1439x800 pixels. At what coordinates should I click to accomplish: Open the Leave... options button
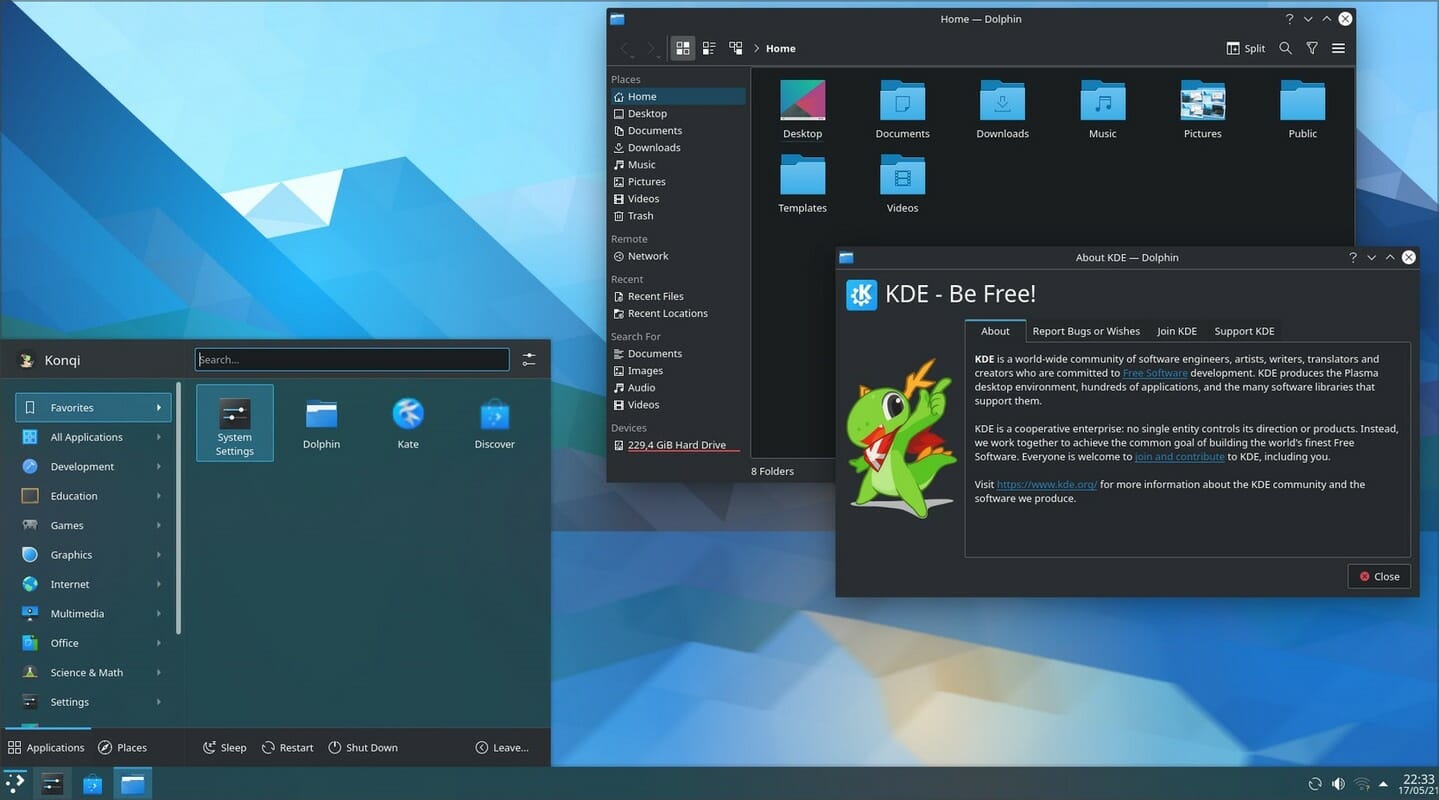point(502,747)
